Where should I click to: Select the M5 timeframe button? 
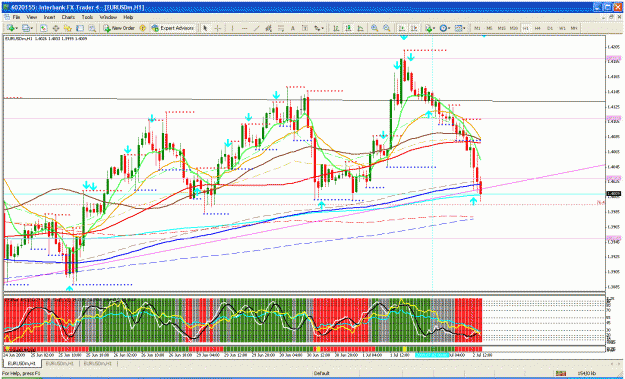(x=489, y=28)
